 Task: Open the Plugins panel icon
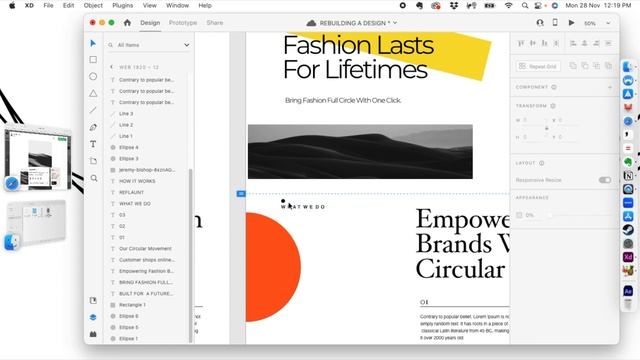click(x=93, y=334)
